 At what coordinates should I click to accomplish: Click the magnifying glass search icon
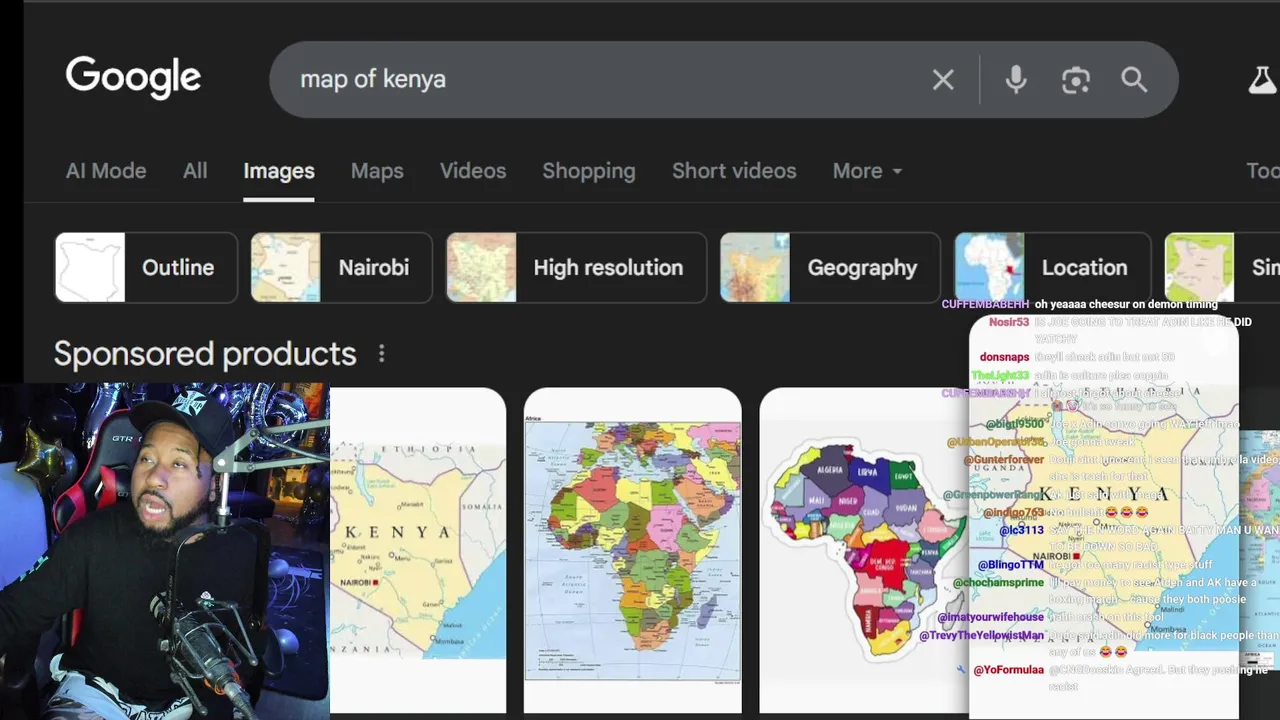[x=1134, y=80]
